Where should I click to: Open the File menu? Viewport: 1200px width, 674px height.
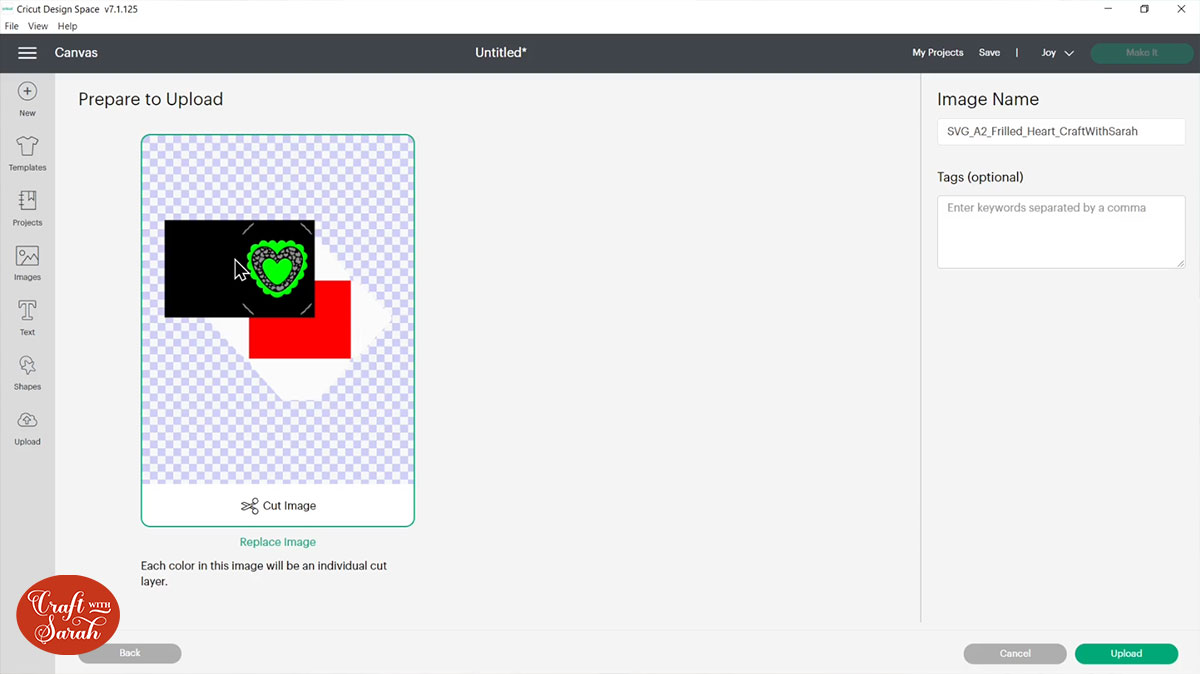click(11, 25)
